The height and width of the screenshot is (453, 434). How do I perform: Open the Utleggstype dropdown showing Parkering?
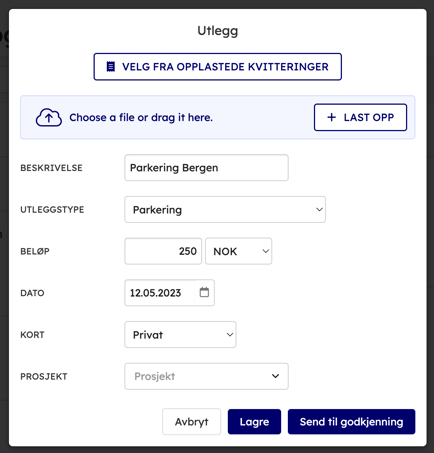225,210
